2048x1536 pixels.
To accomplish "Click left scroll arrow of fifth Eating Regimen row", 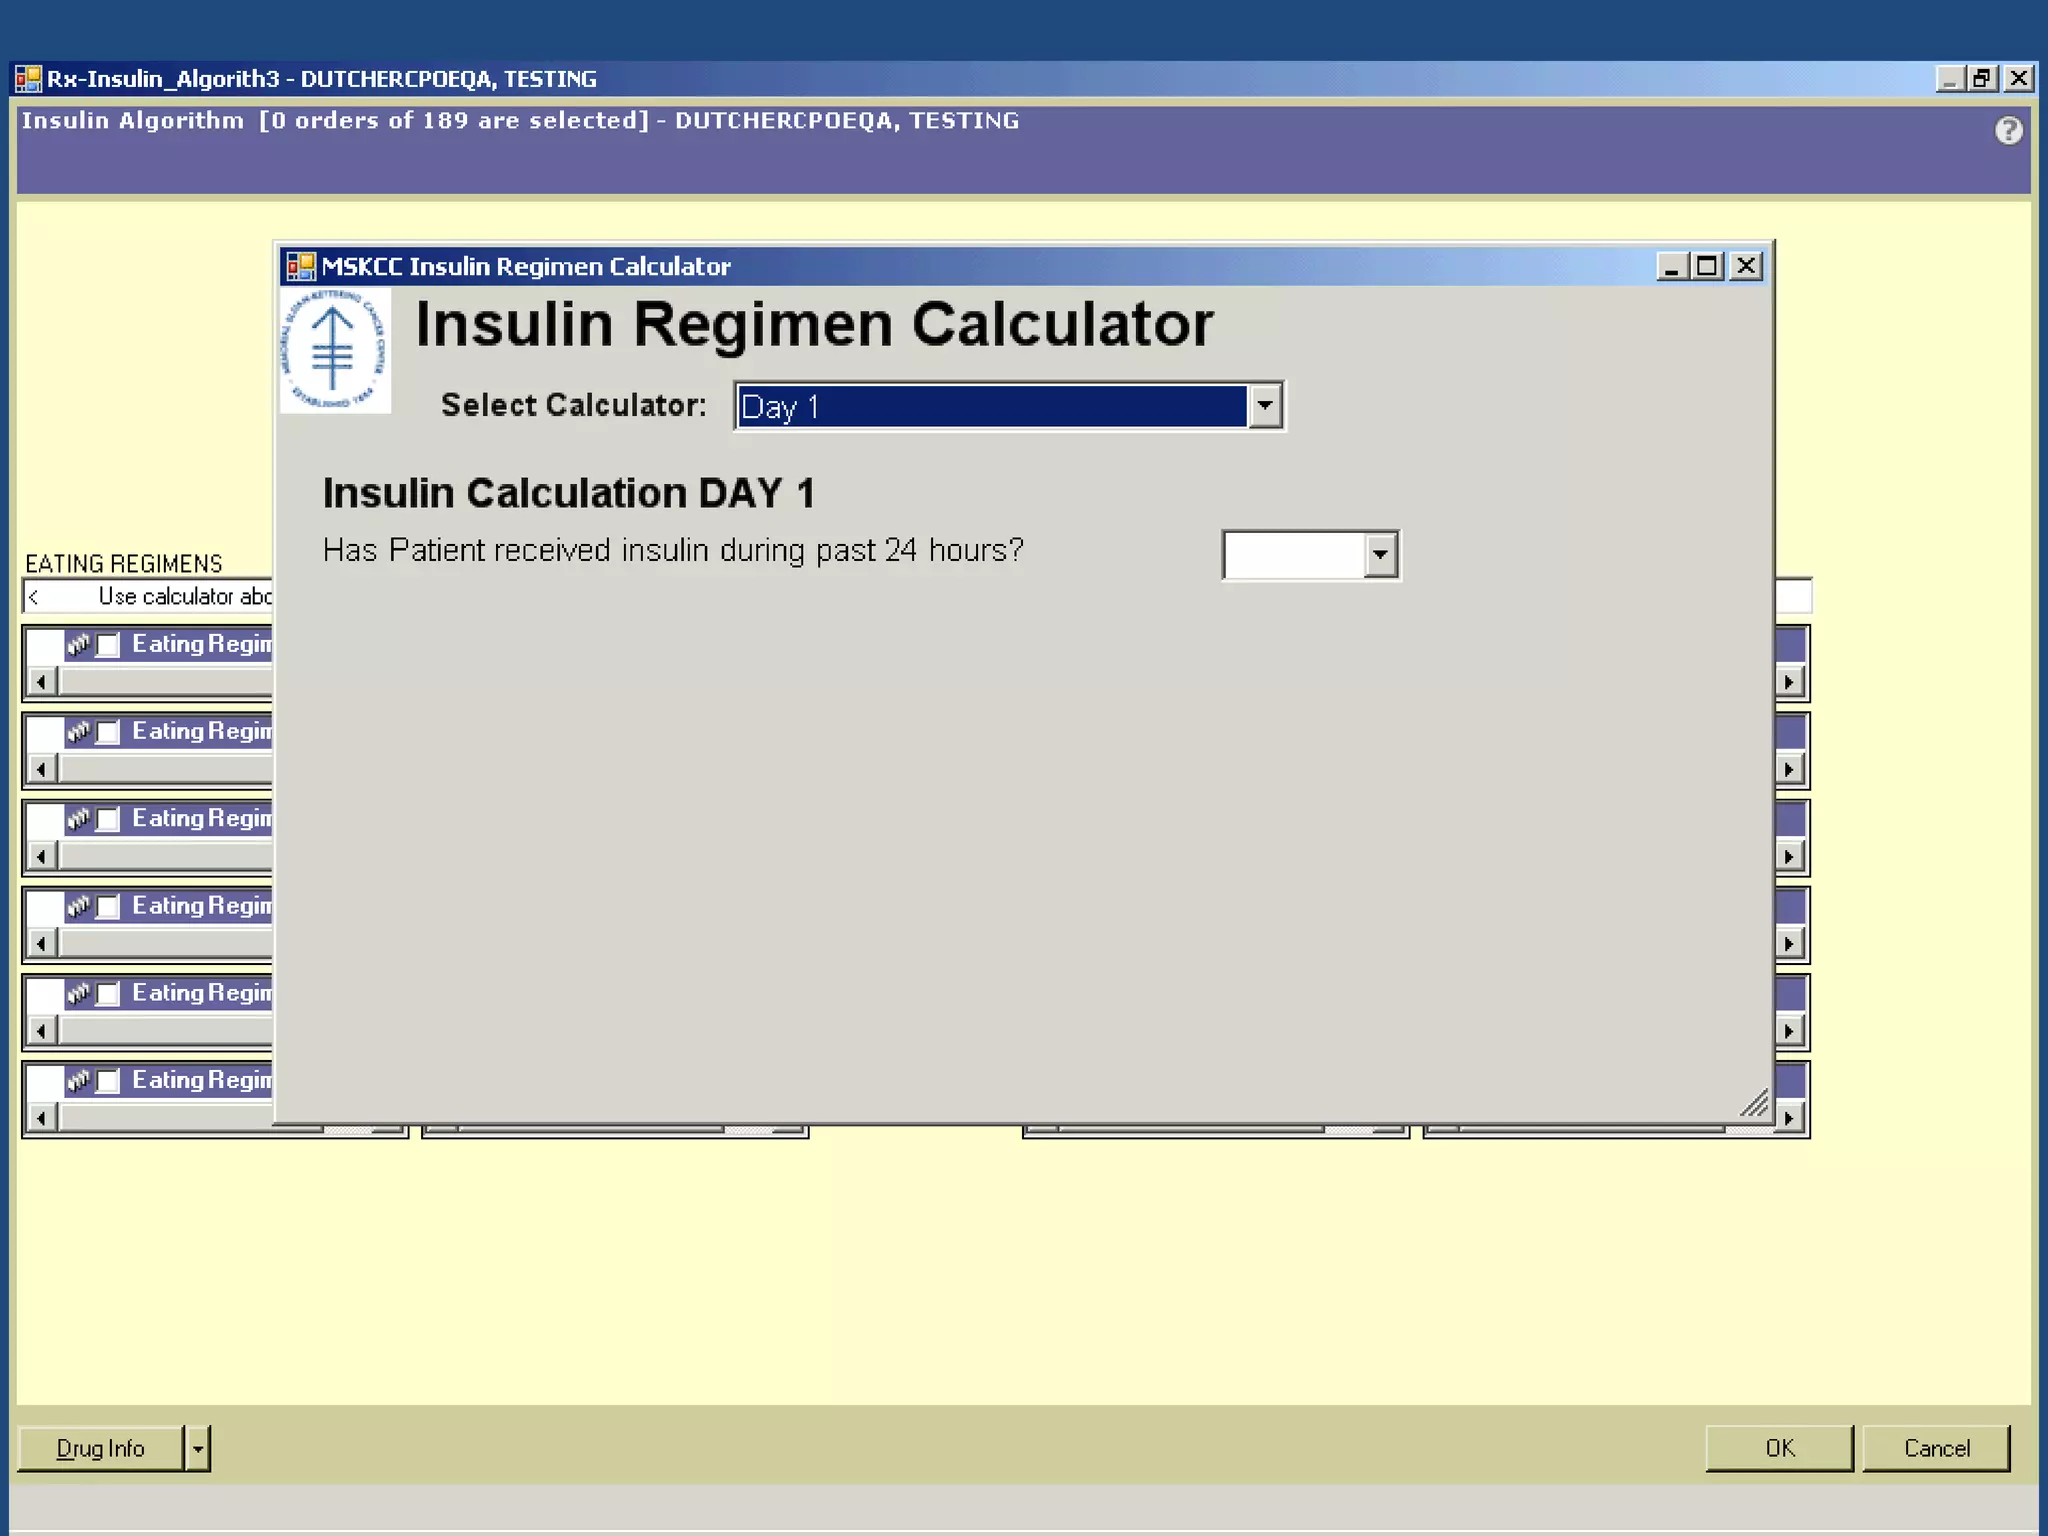I will (41, 1030).
